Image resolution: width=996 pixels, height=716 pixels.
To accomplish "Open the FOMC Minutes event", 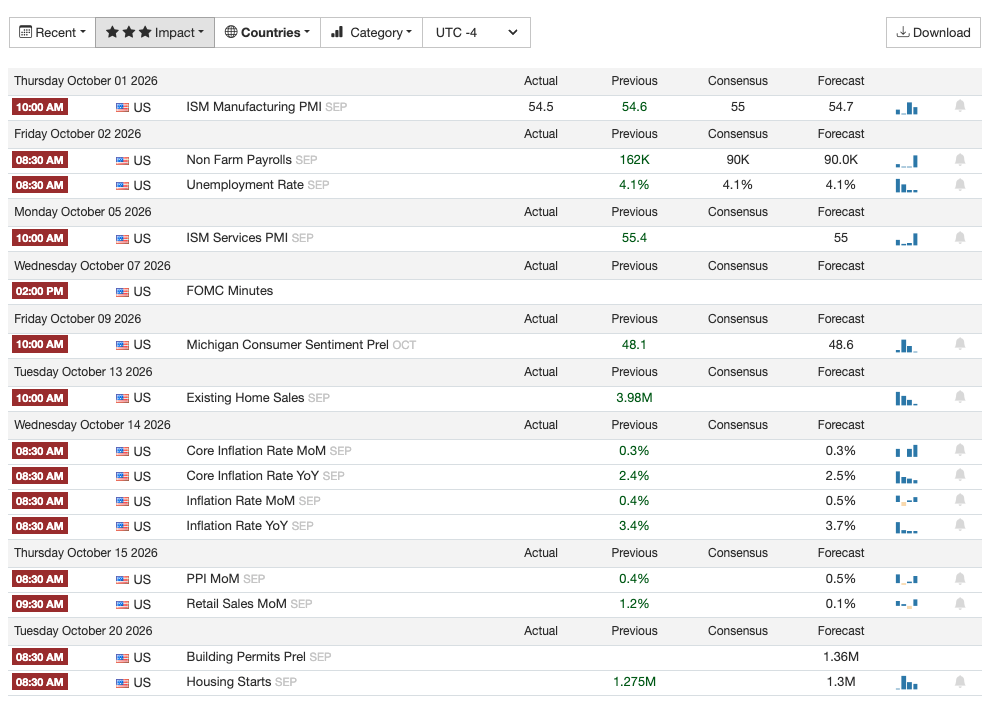I will coord(229,291).
